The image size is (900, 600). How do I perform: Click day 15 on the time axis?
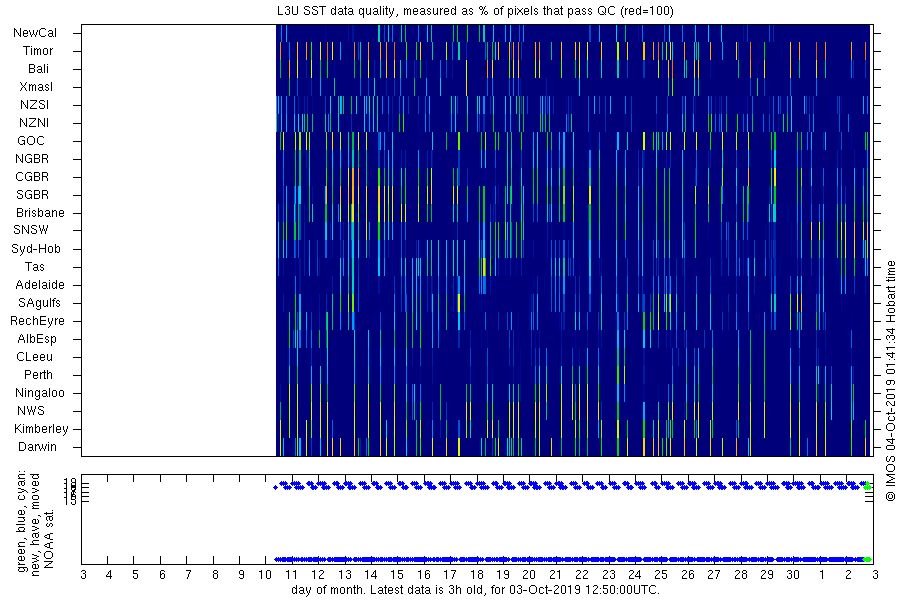tap(397, 575)
